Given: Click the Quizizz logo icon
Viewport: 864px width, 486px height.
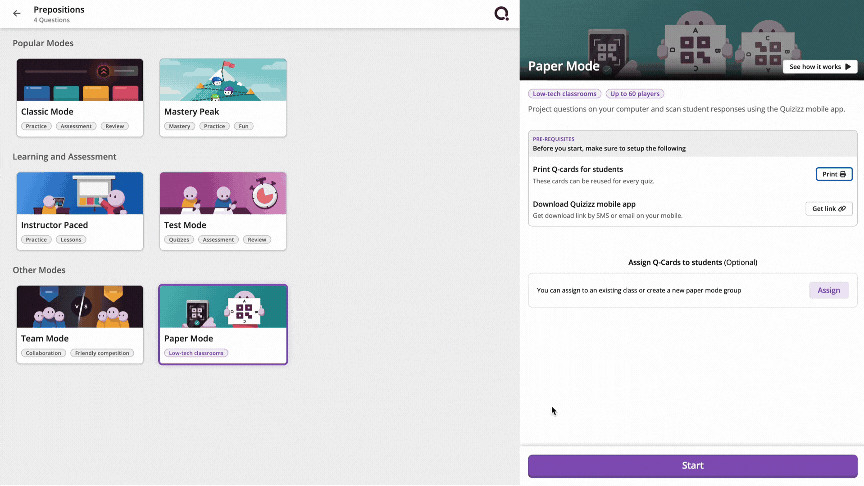Looking at the screenshot, I should pyautogui.click(x=501, y=13).
